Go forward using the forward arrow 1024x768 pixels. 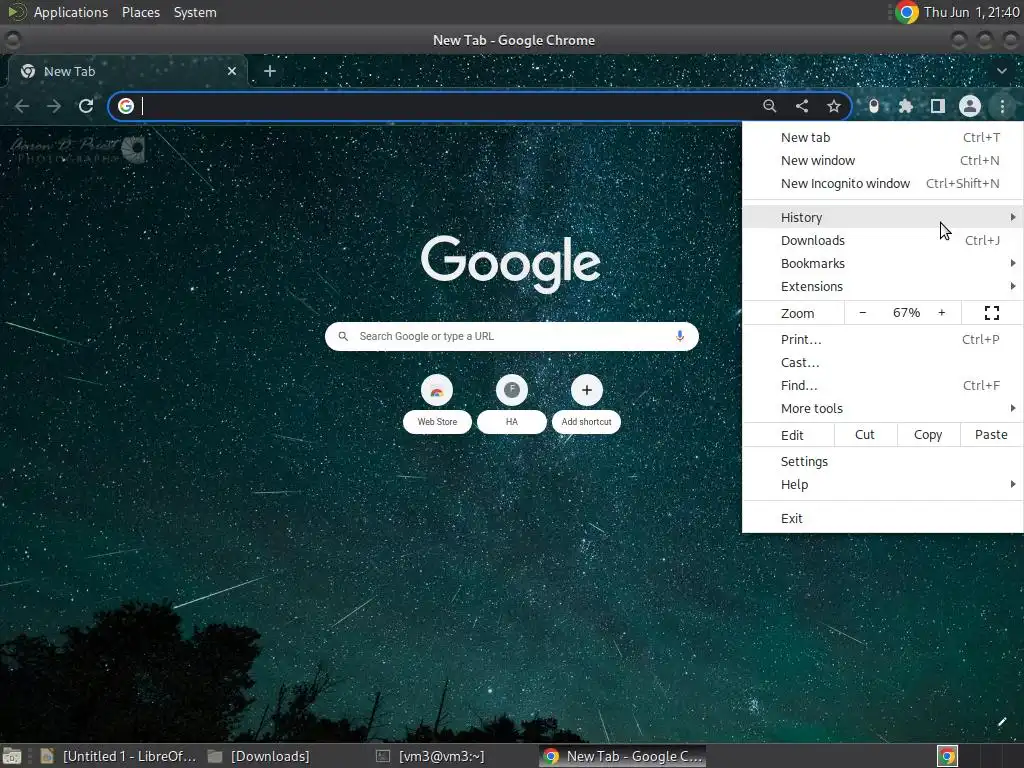54,106
